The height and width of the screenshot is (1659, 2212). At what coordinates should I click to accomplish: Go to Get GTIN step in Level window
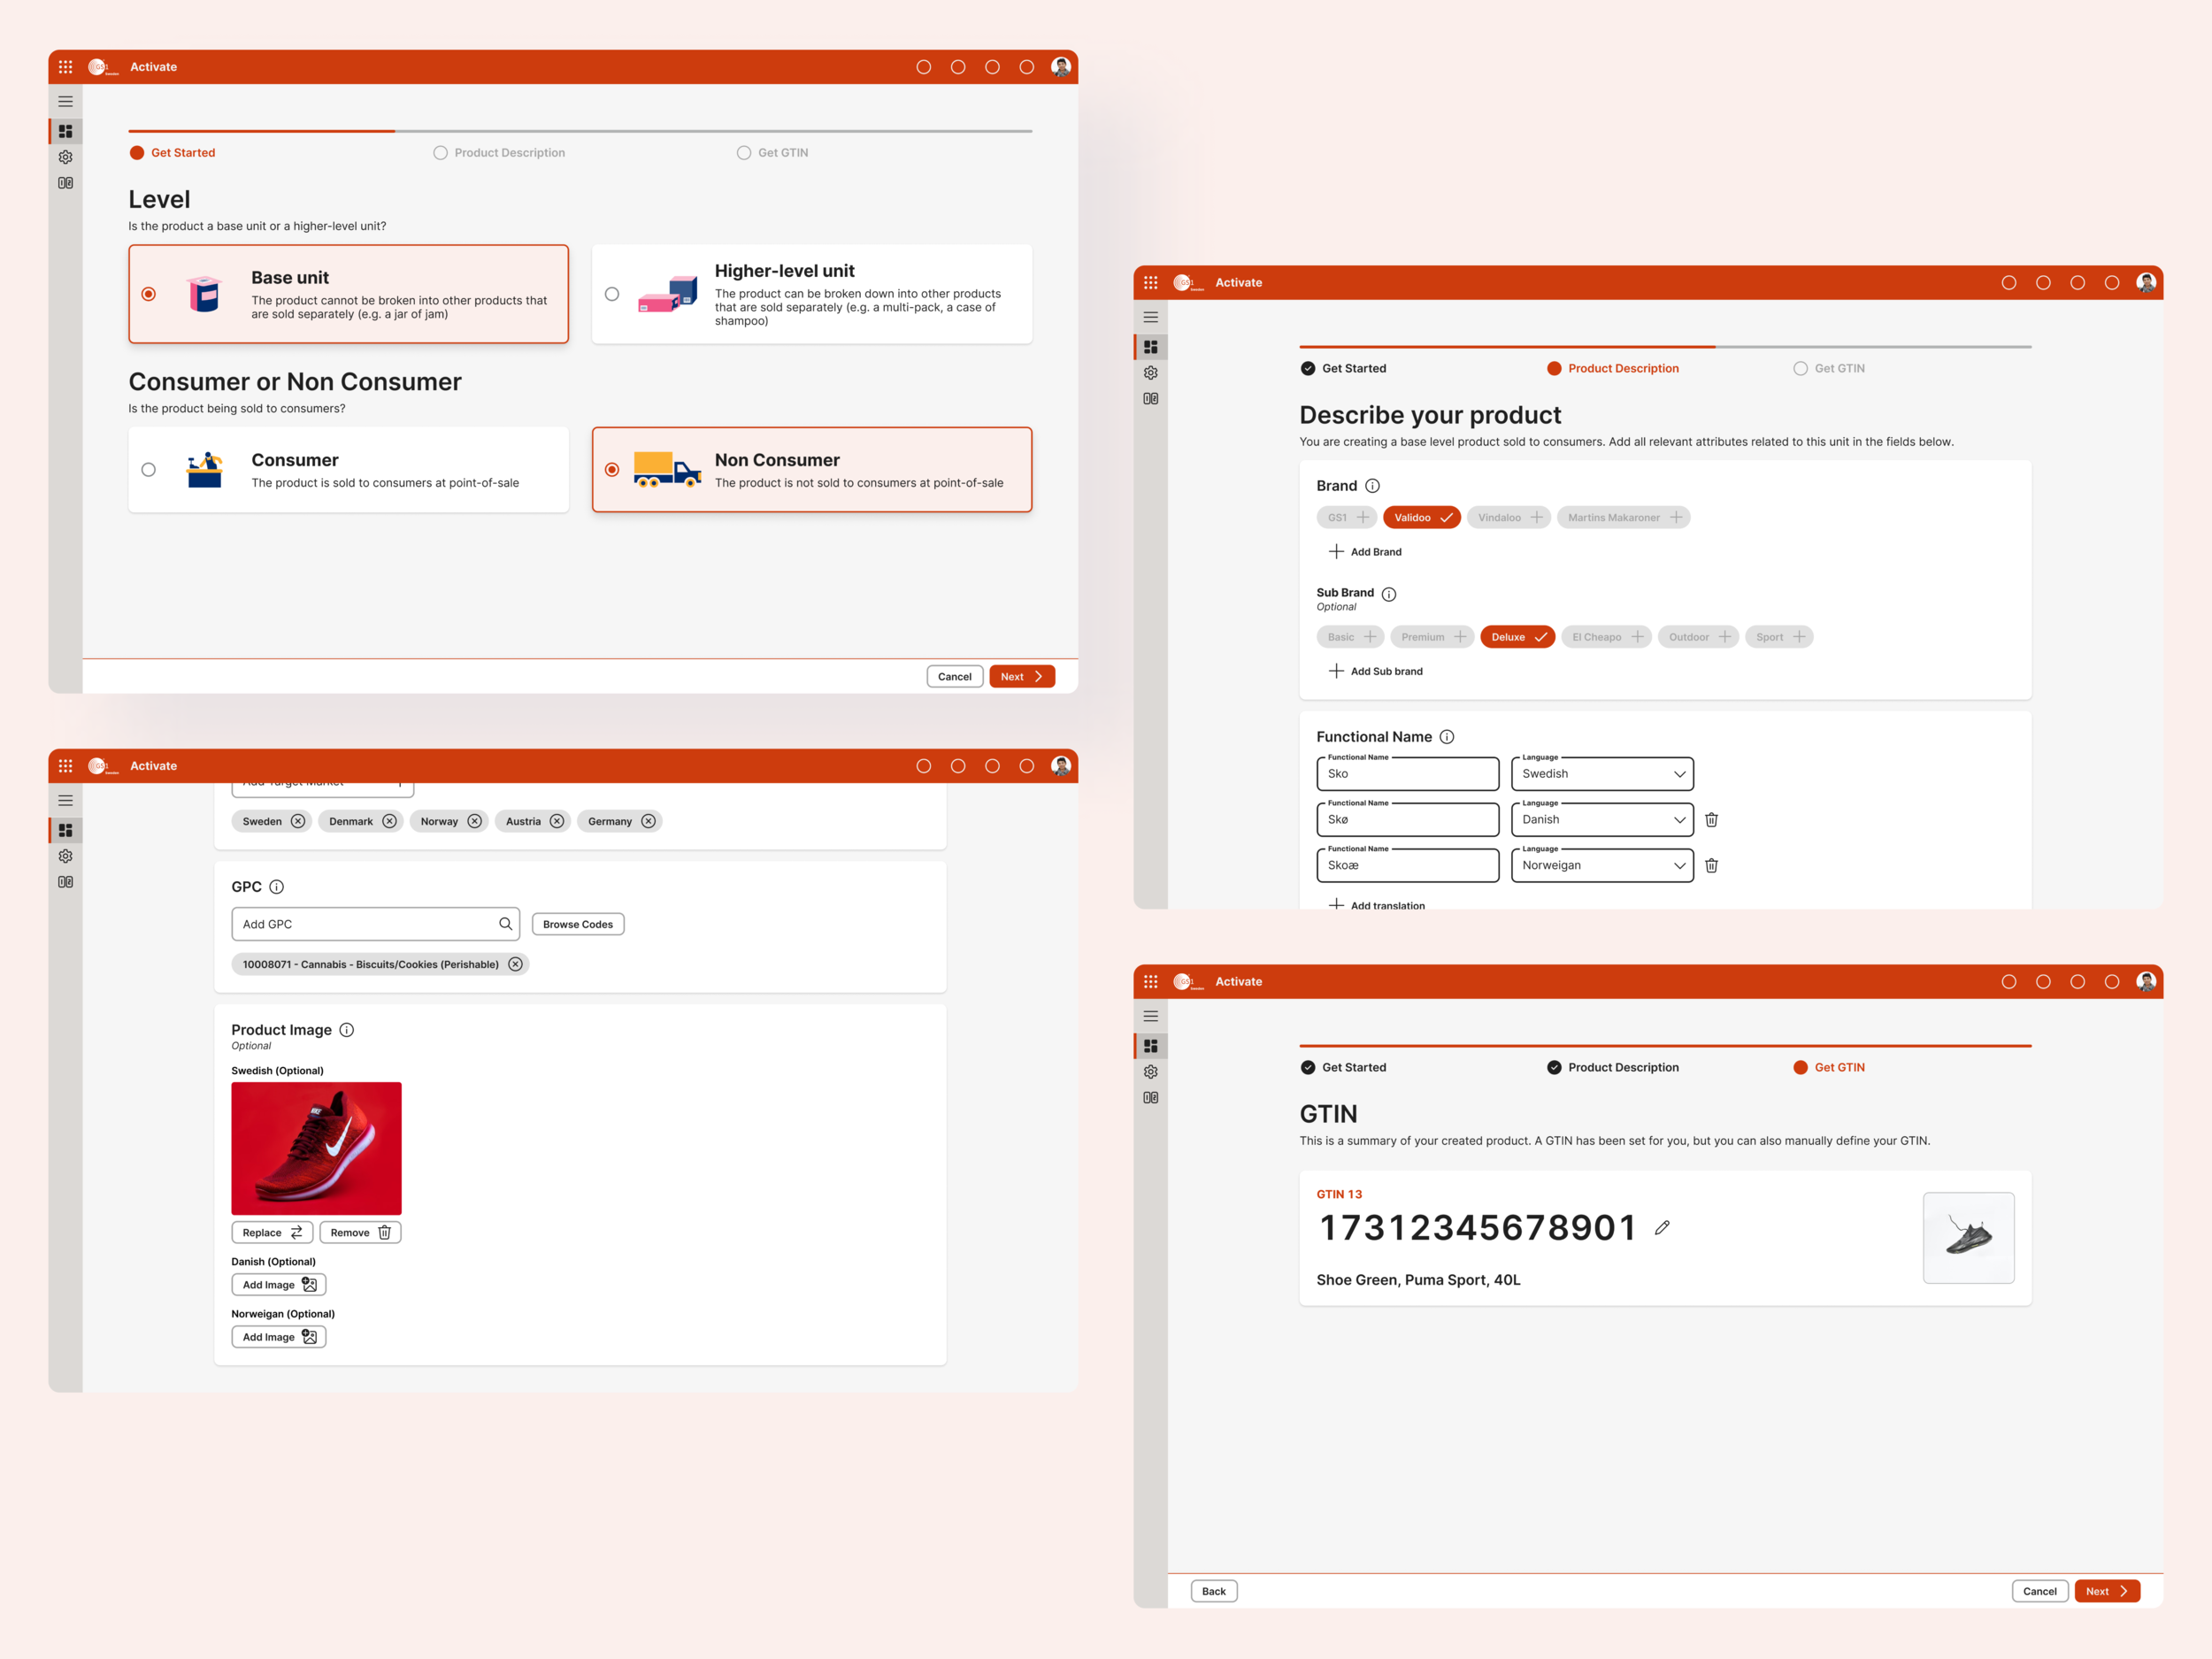point(772,153)
